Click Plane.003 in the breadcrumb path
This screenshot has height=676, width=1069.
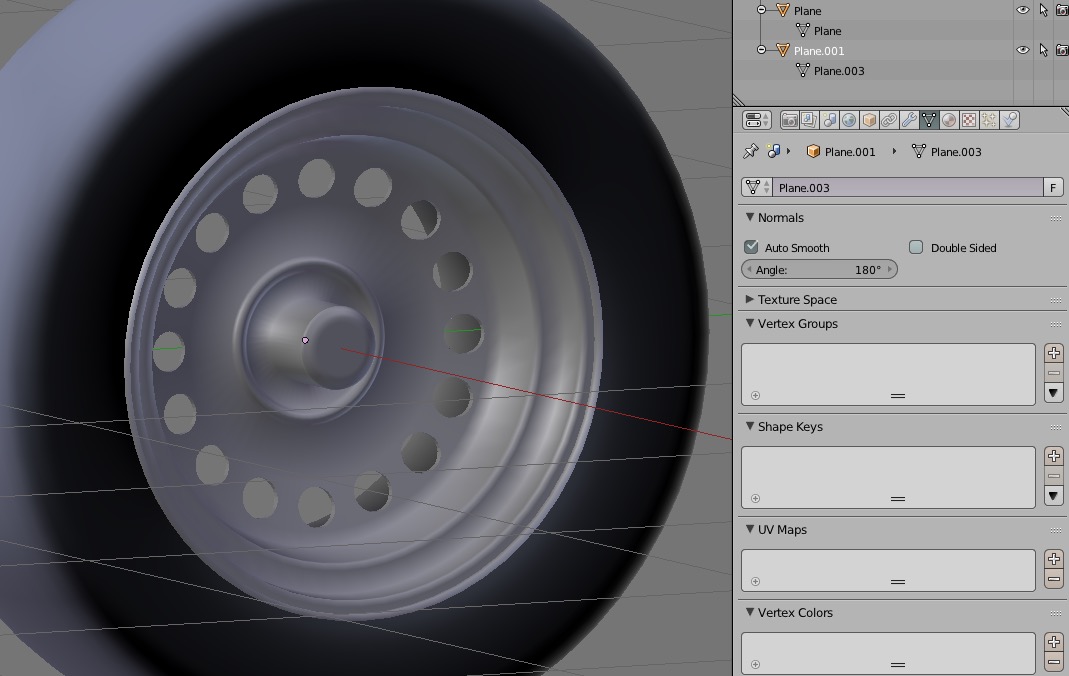click(956, 152)
